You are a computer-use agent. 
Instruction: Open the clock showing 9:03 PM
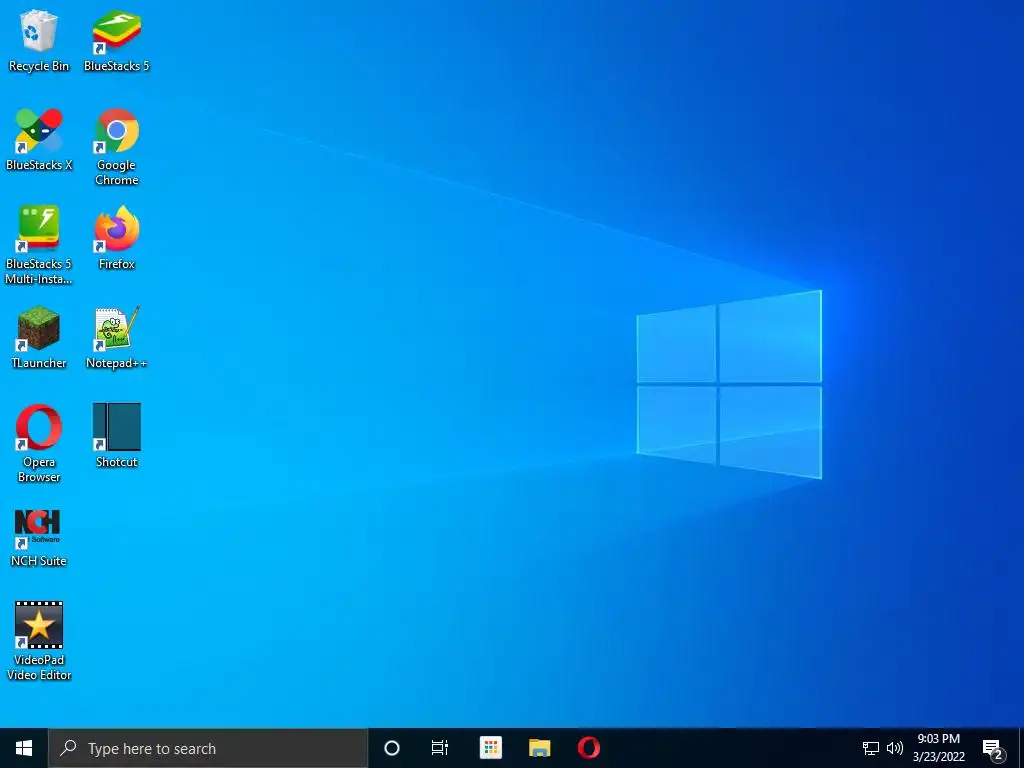pos(938,748)
